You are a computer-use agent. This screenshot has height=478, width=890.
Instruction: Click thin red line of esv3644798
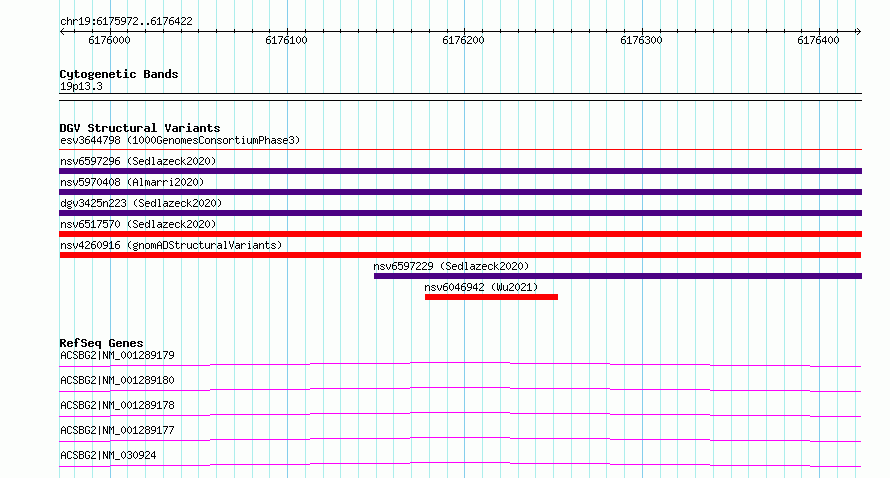[x=460, y=149]
